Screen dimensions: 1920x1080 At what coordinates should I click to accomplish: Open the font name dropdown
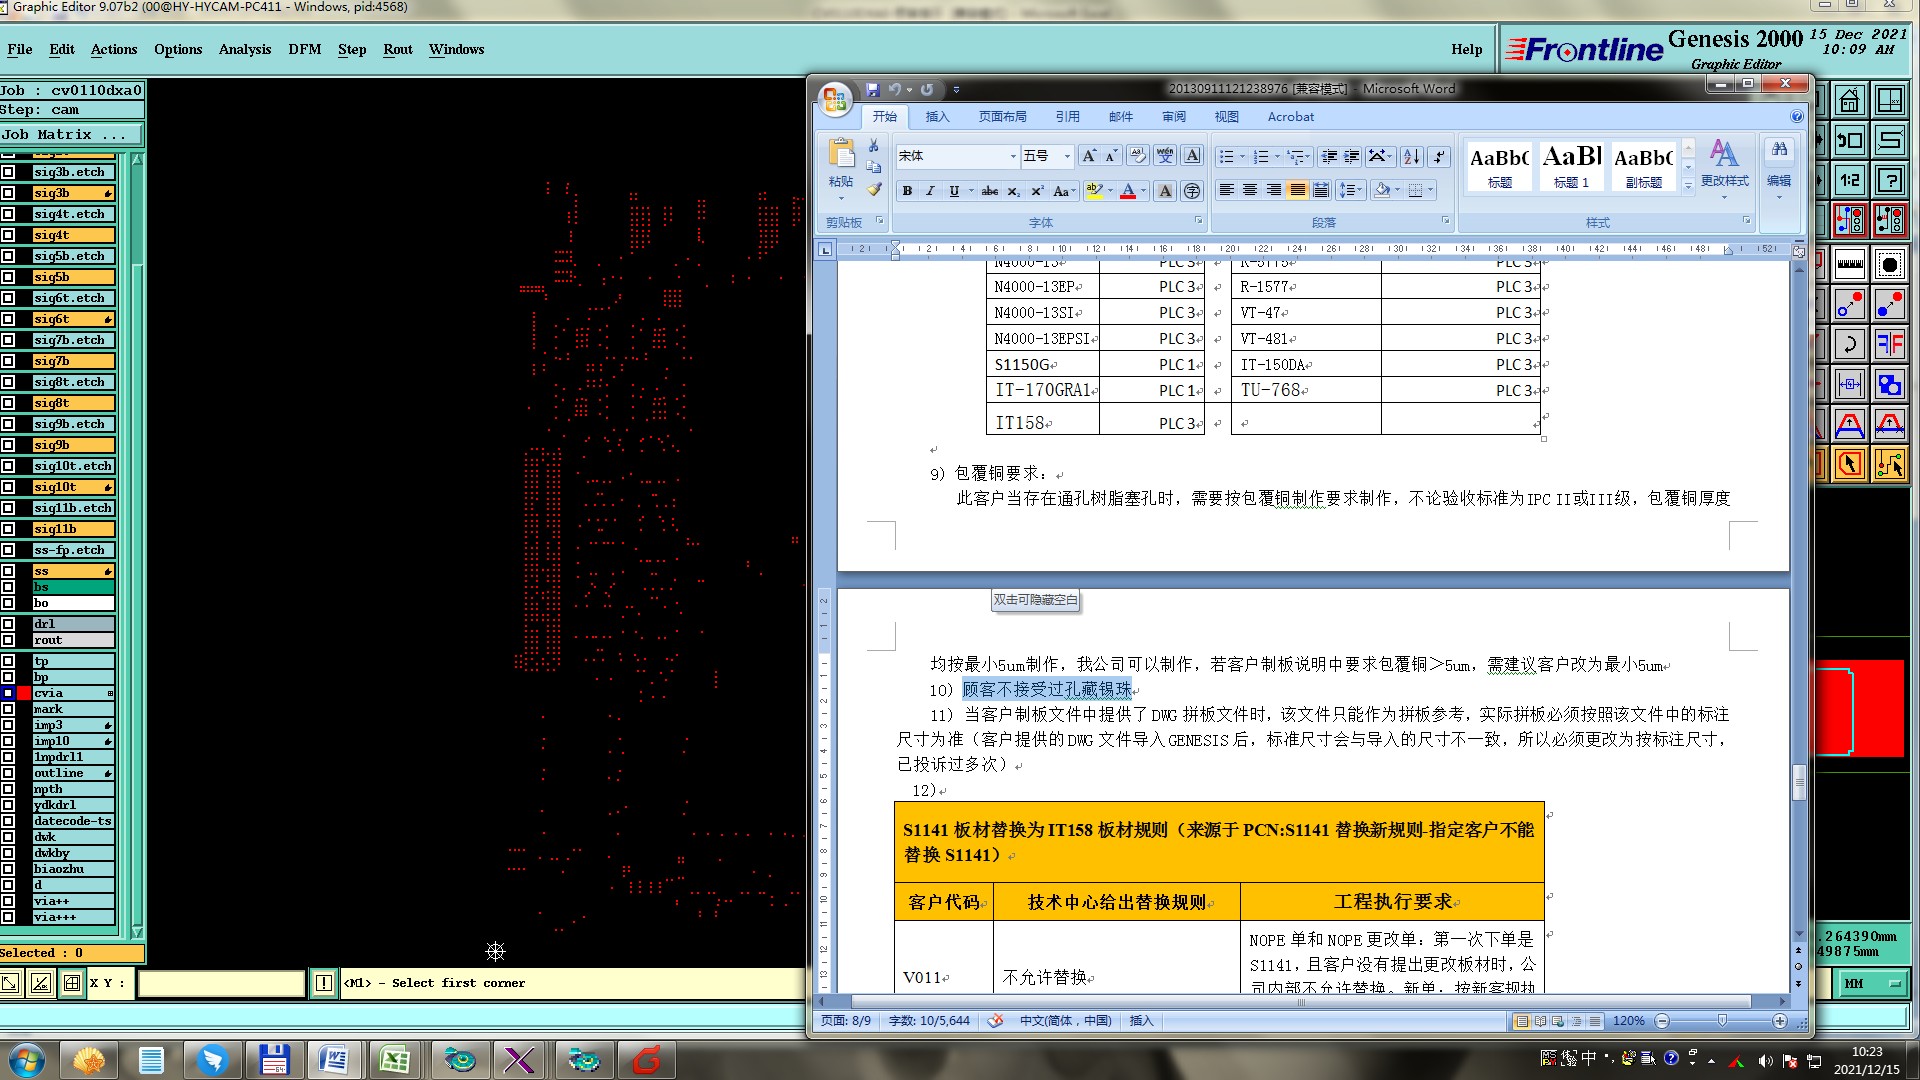[1012, 156]
